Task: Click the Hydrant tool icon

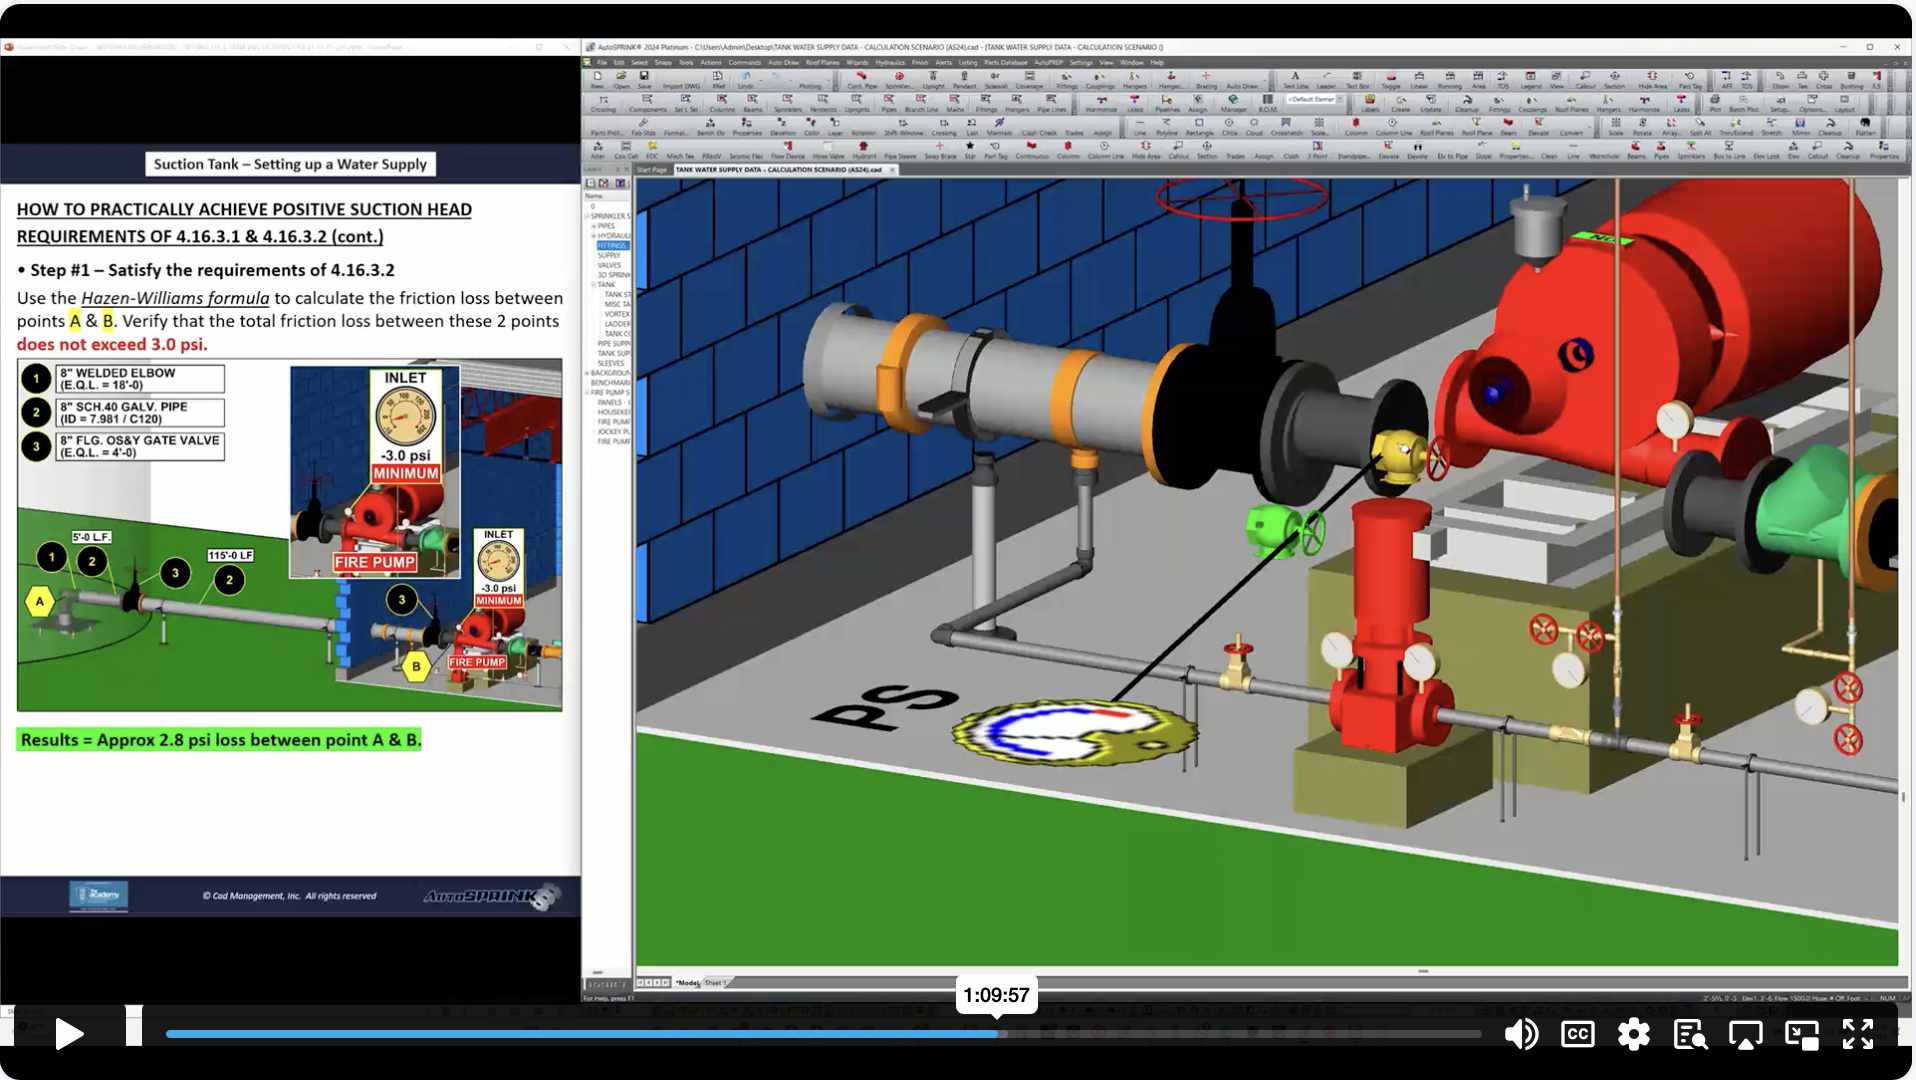Action: [x=864, y=150]
